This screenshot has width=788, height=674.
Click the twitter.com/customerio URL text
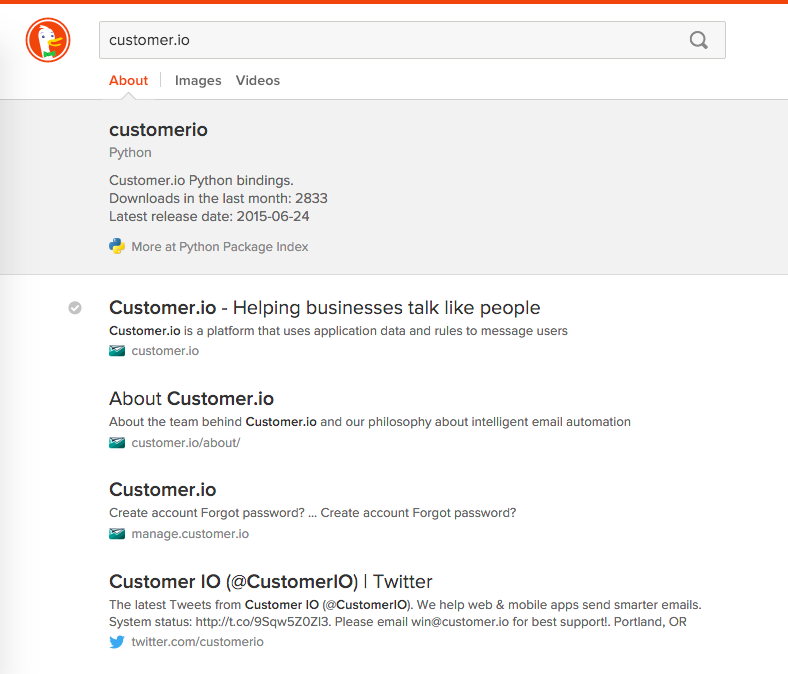(198, 642)
